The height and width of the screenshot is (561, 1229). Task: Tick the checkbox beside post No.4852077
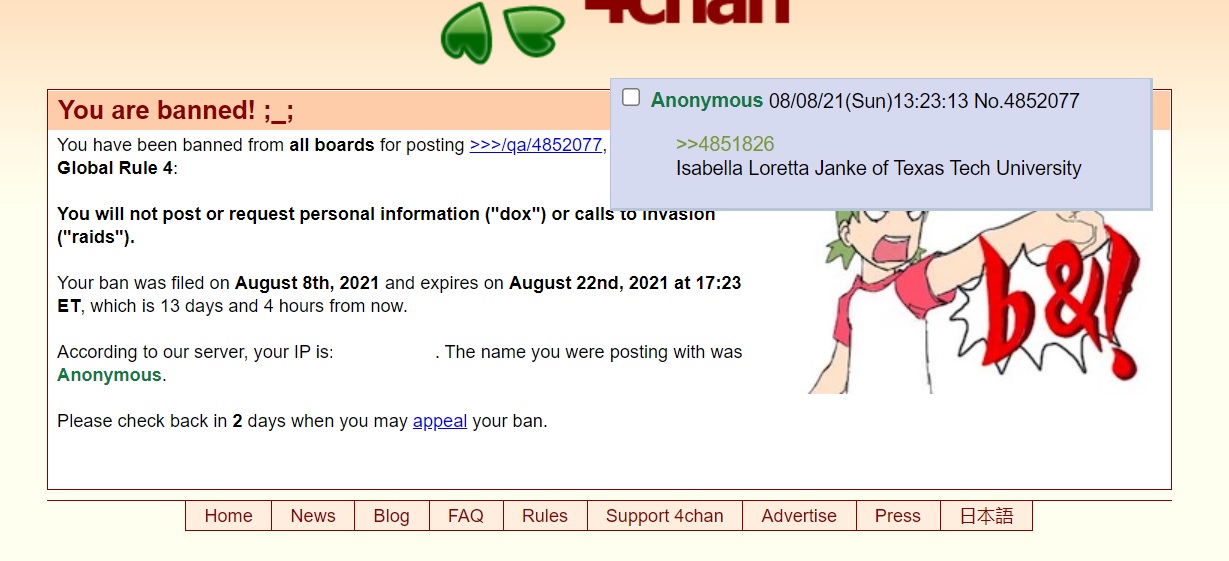coord(631,97)
